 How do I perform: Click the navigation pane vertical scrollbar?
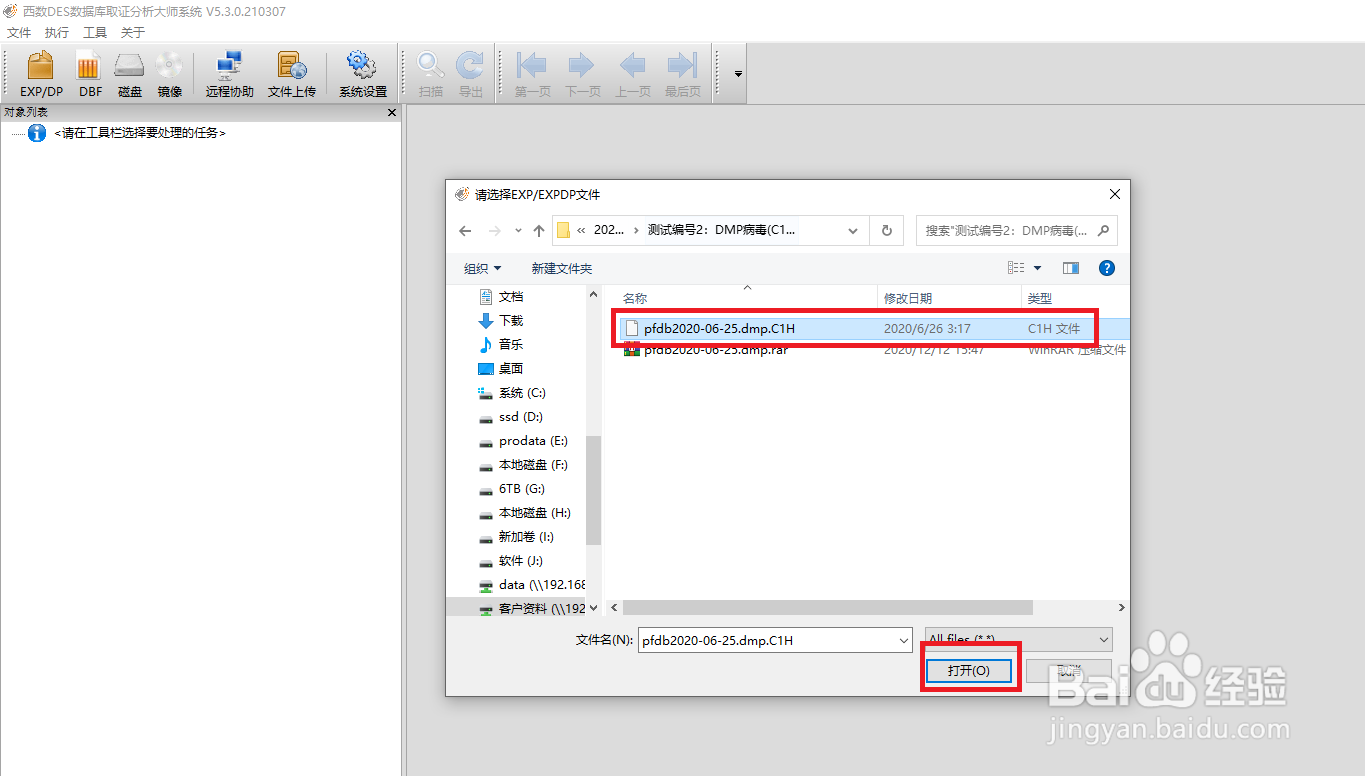tap(593, 490)
